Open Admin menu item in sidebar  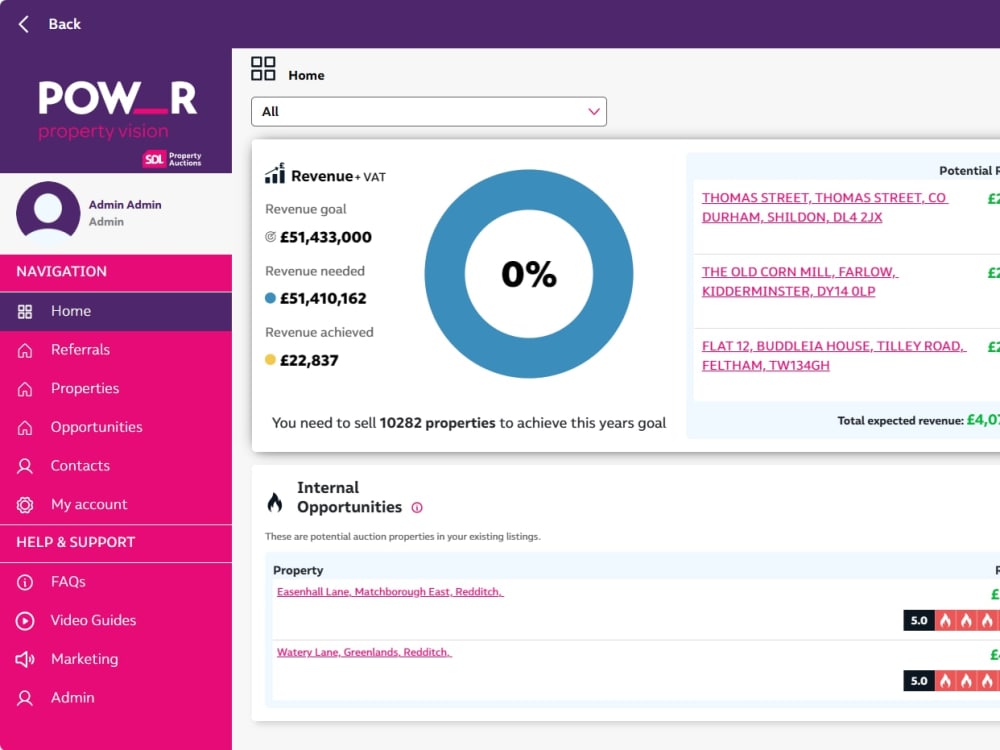pos(116,698)
